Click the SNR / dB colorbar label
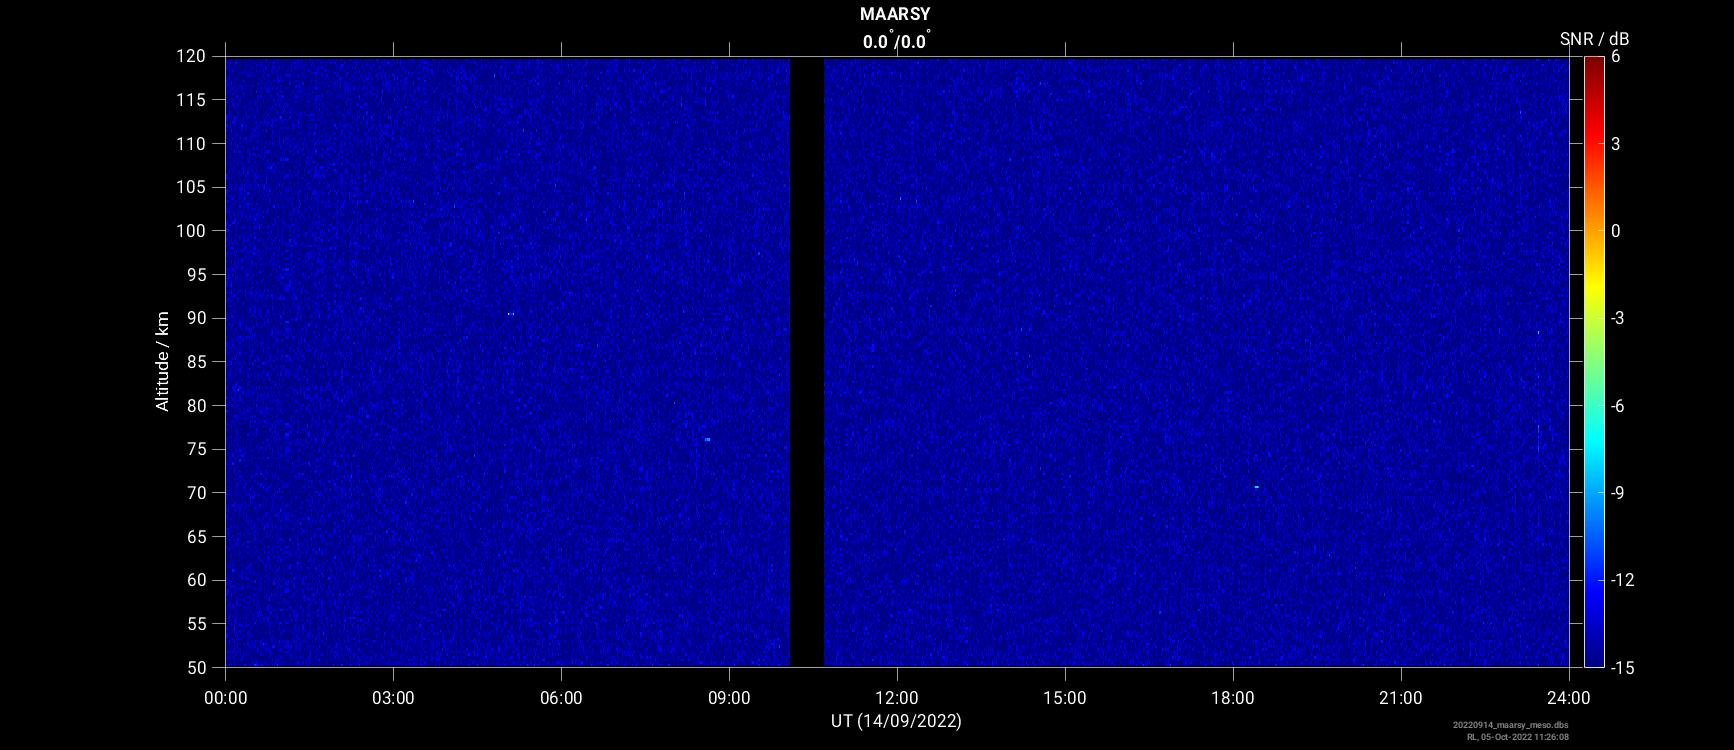The height and width of the screenshot is (750, 1734). [x=1594, y=39]
